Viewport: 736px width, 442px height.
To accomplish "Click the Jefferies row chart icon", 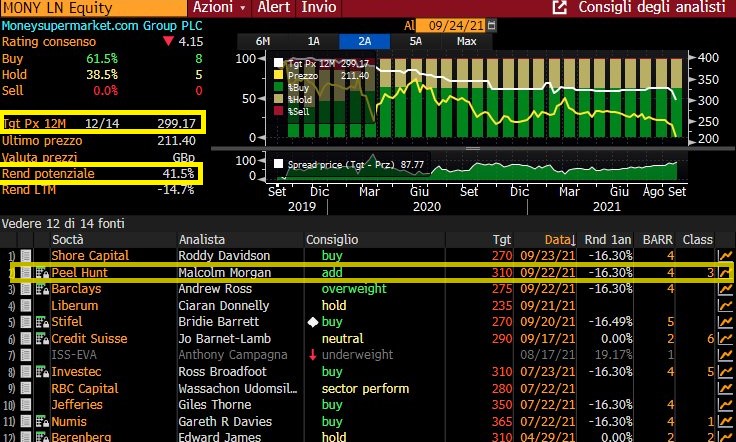I will click(725, 405).
